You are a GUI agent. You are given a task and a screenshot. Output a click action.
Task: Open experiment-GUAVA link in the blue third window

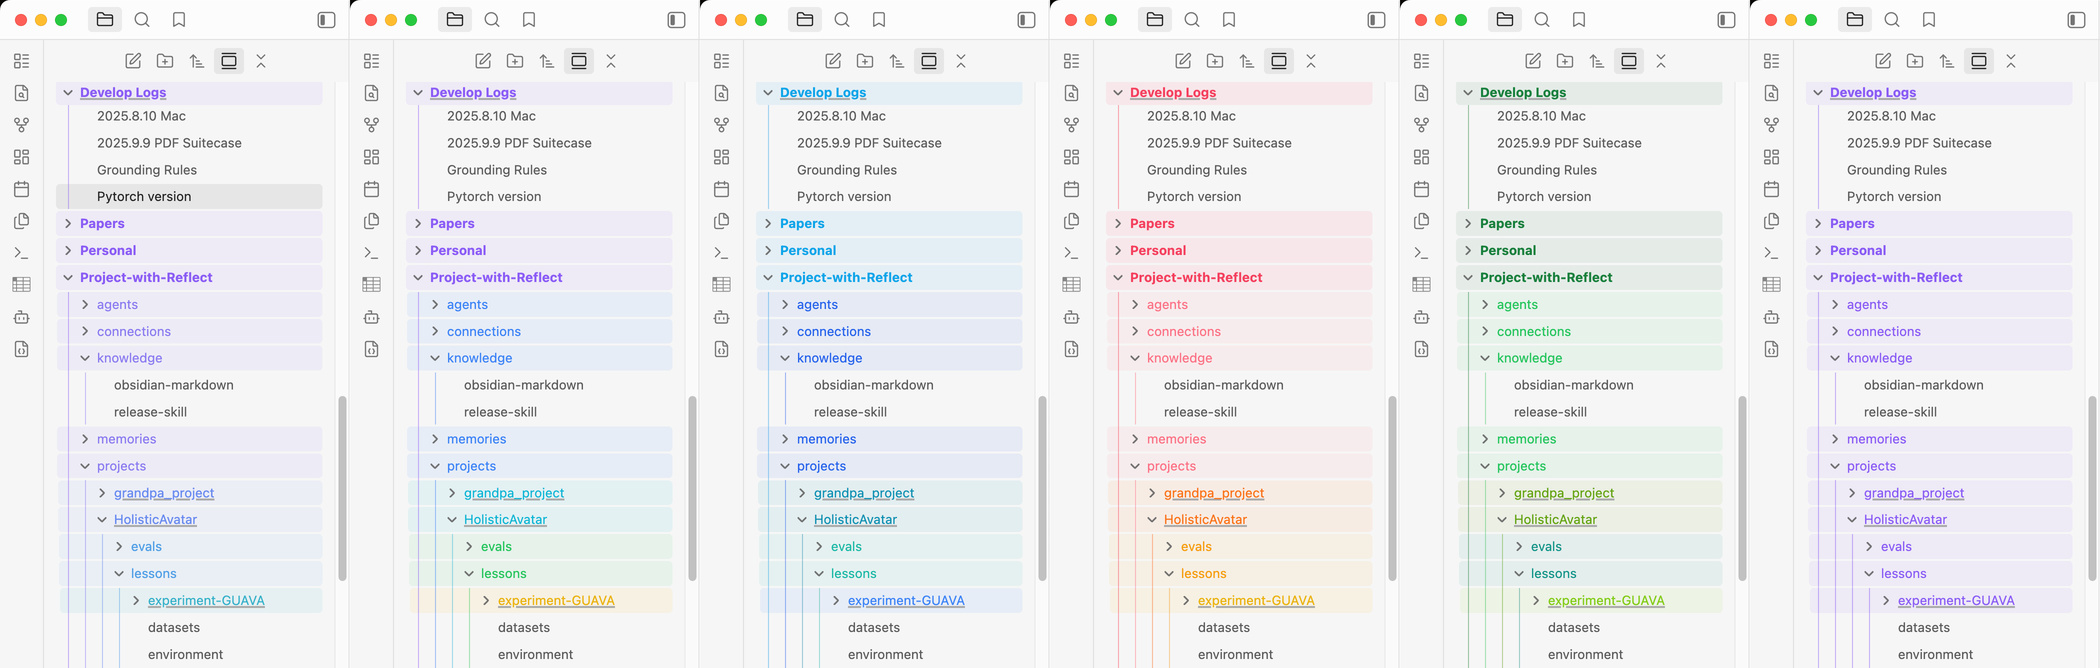[906, 600]
